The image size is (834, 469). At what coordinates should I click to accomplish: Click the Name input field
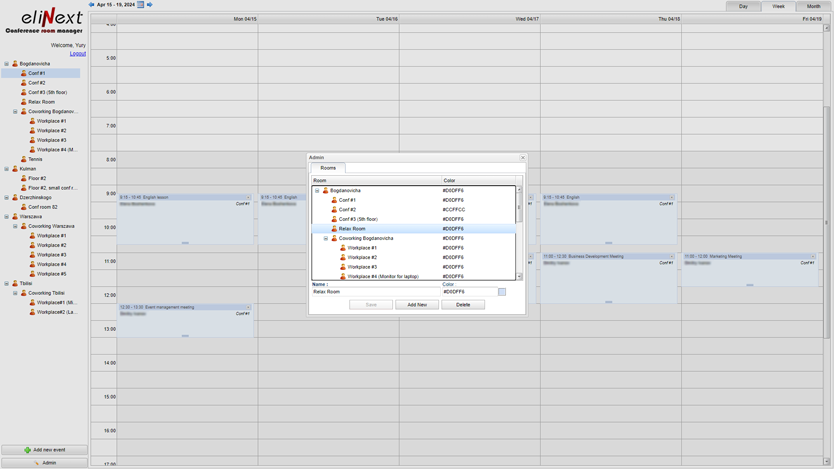375,292
